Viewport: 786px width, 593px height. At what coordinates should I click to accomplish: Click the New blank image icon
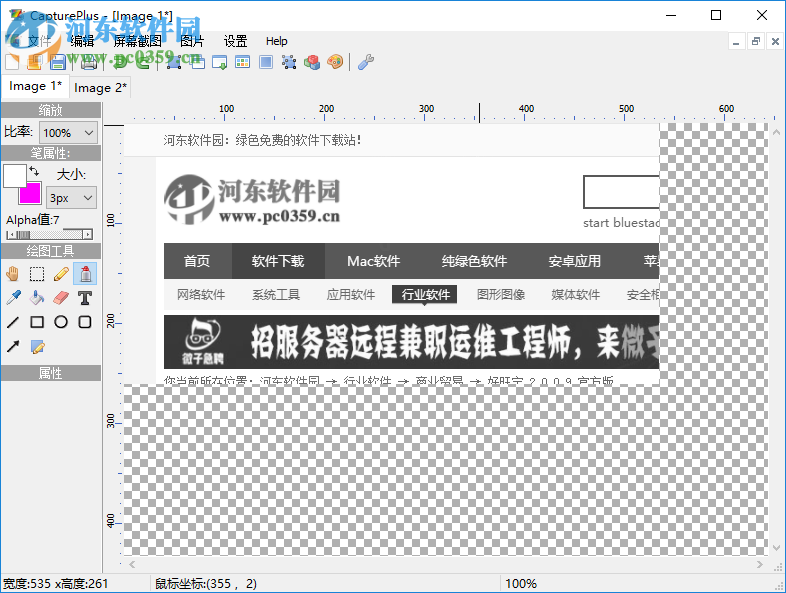point(12,62)
